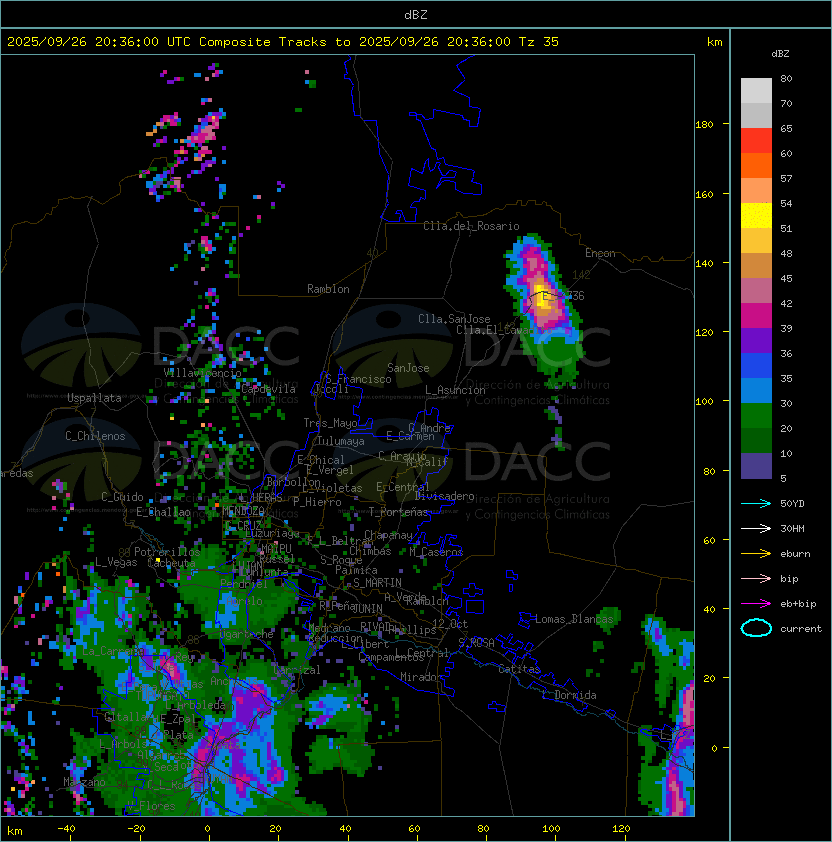
Task: Select the red 65 dBZ color swatch
Action: pos(756,141)
